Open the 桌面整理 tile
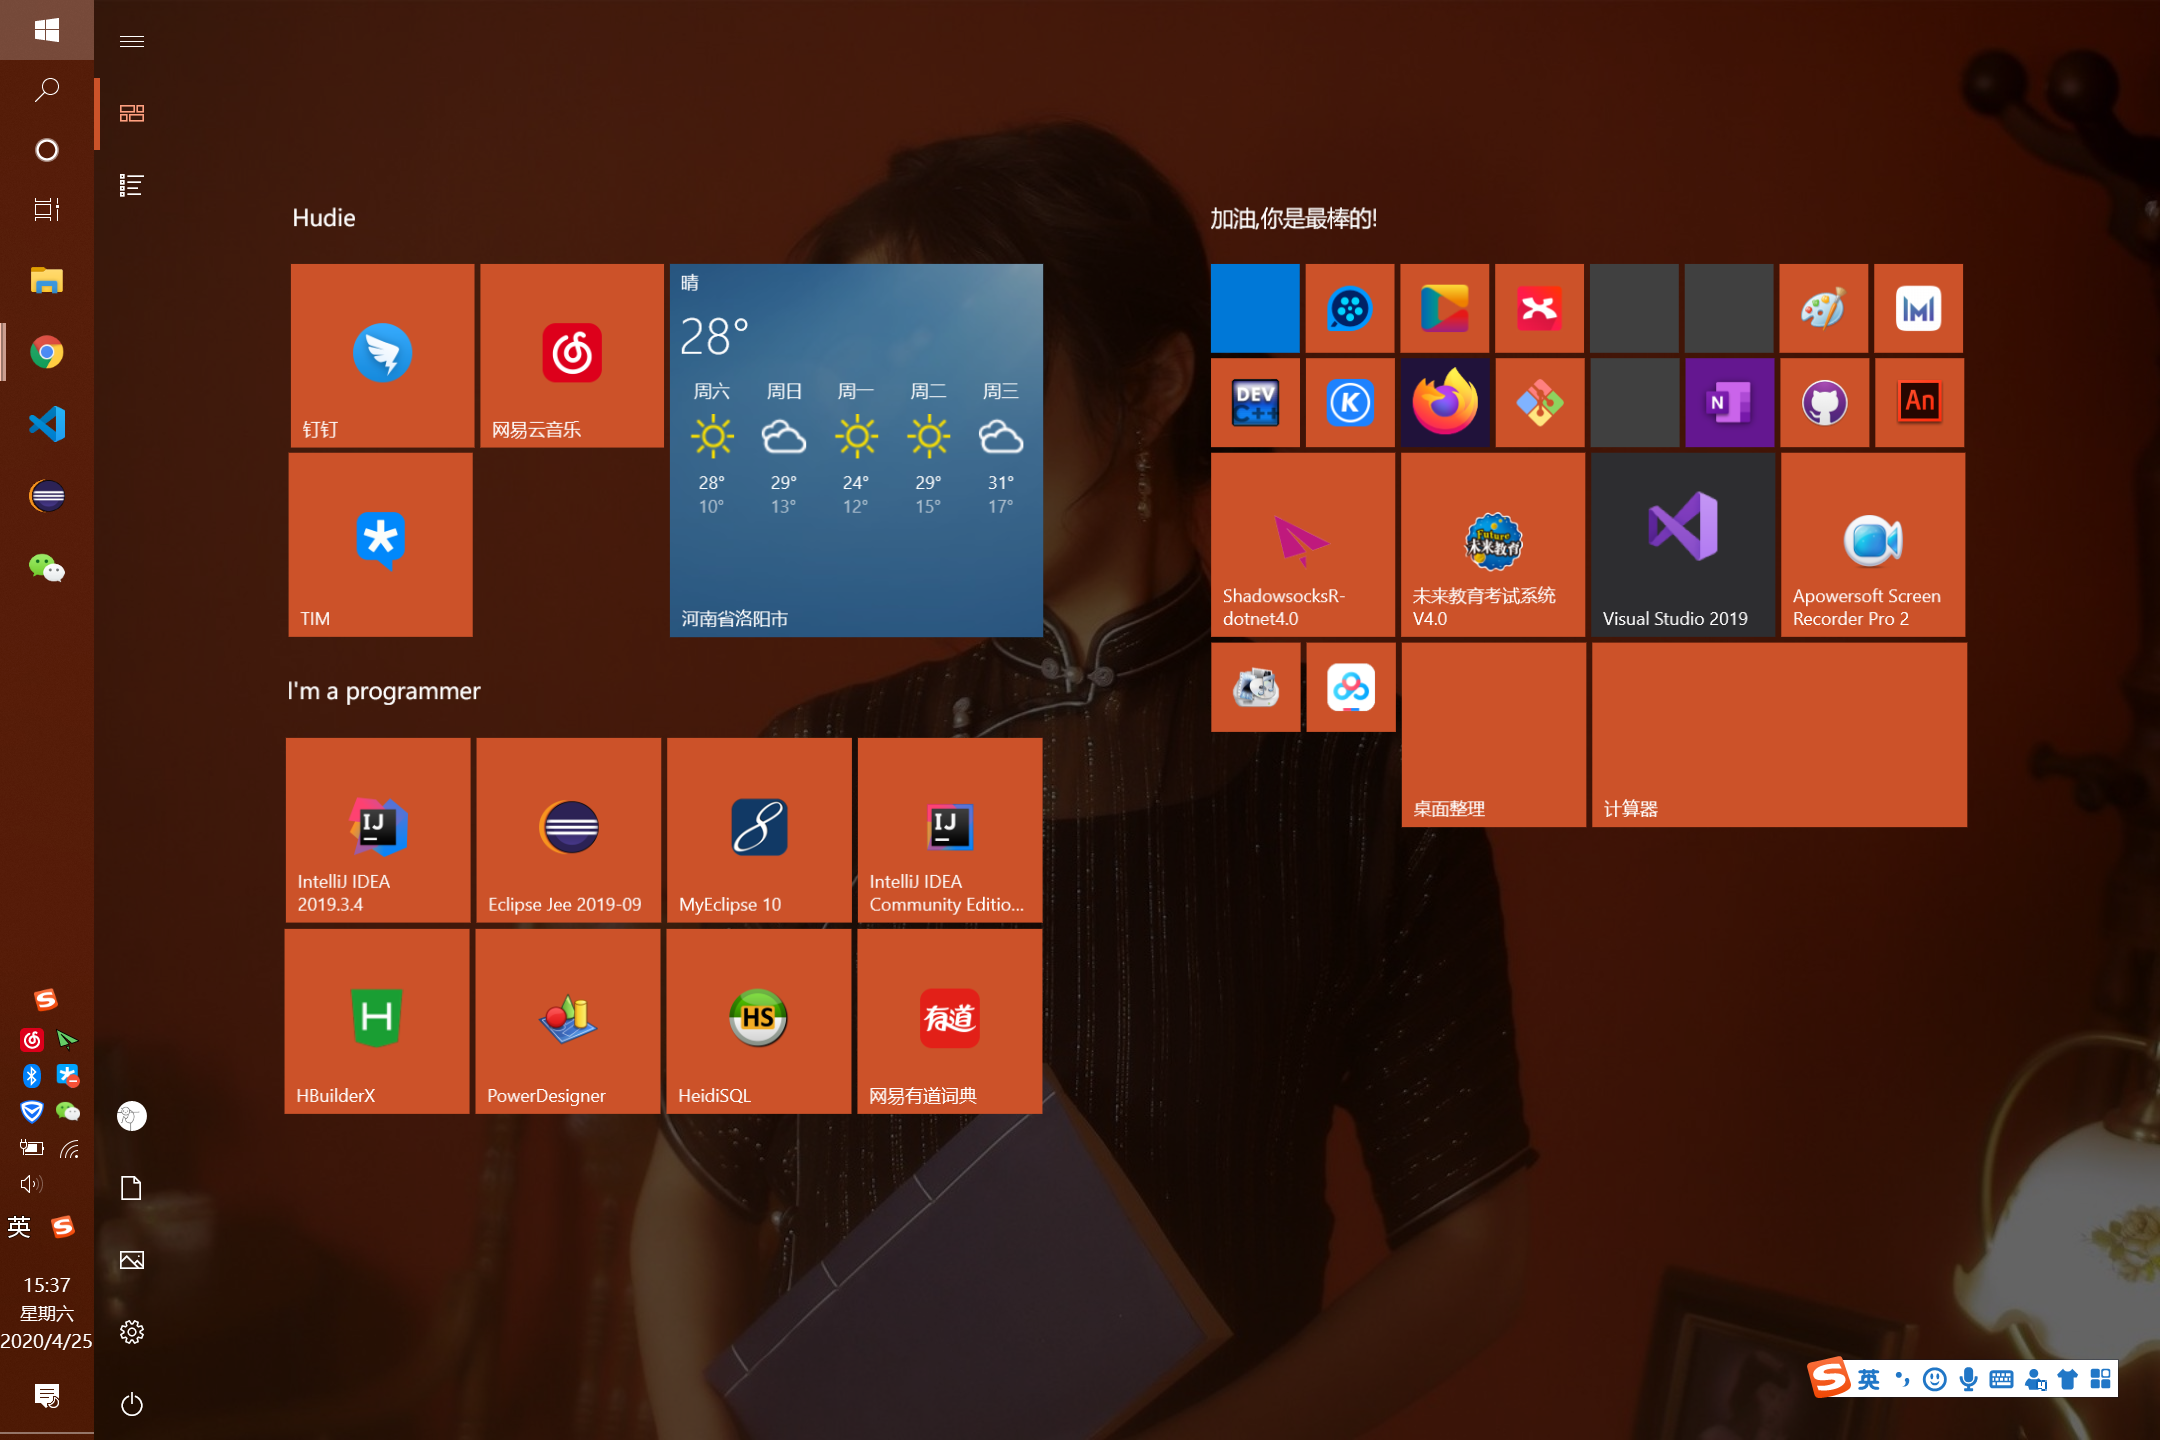Image resolution: width=2160 pixels, height=1440 pixels. [1494, 735]
